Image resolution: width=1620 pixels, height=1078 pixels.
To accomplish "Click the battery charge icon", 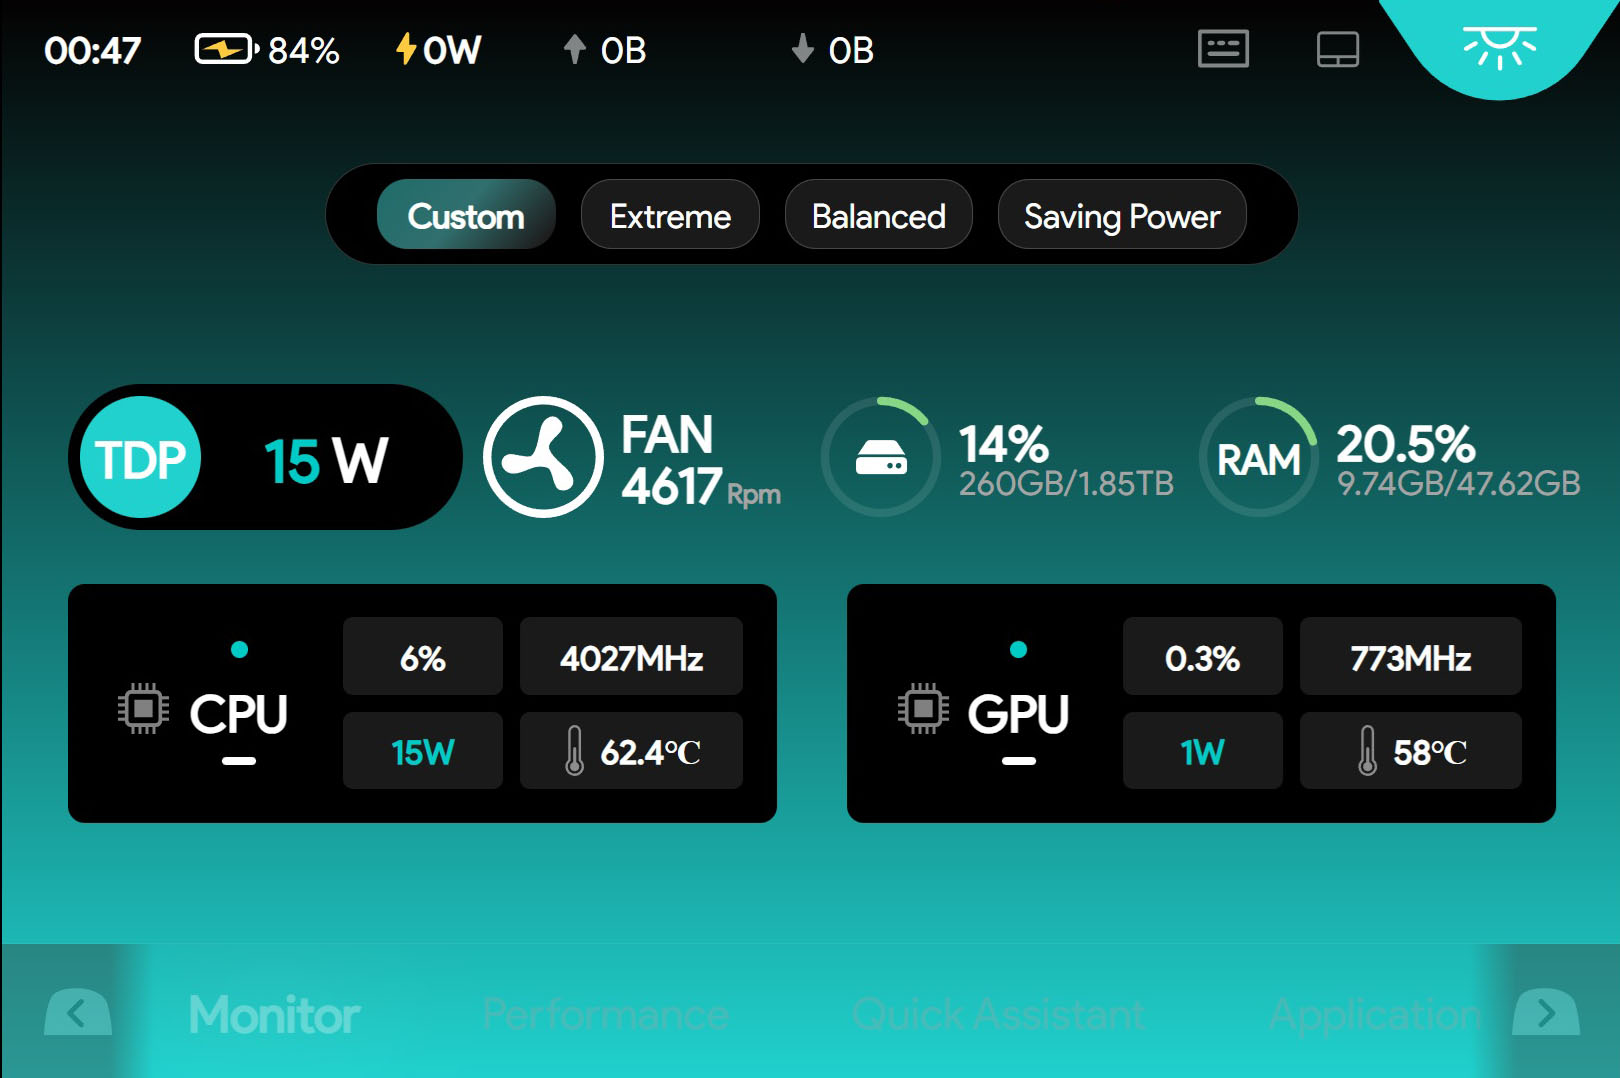I will click(x=225, y=49).
